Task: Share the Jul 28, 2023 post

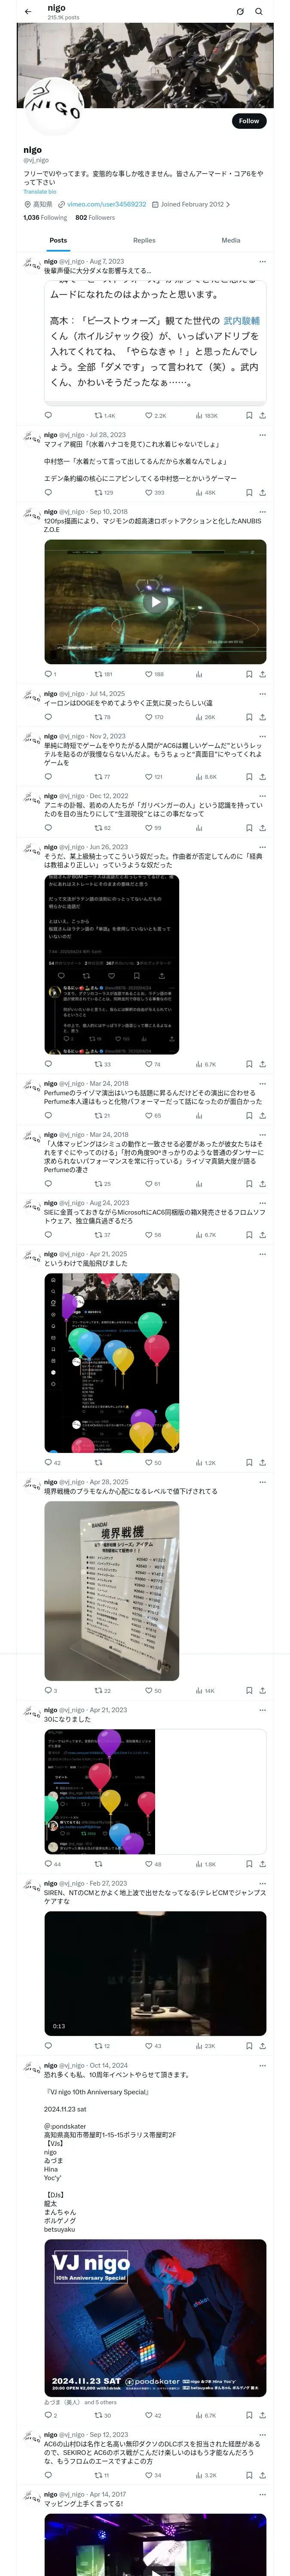Action: click(262, 492)
